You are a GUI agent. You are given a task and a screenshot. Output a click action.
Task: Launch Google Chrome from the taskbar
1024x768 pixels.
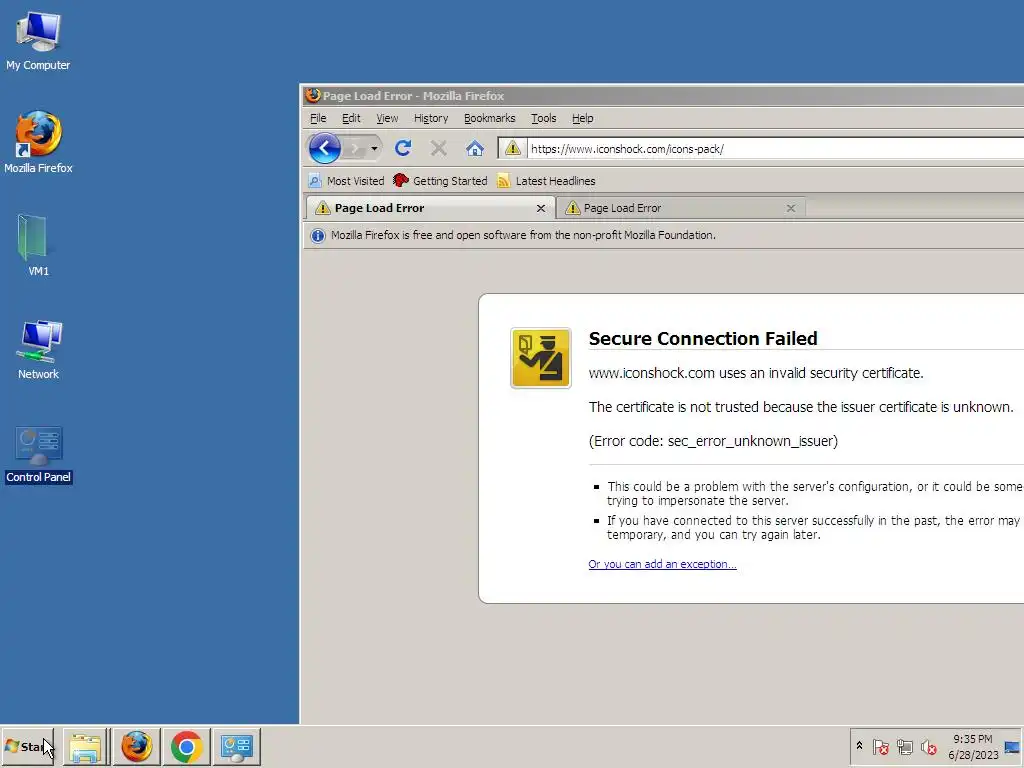click(x=186, y=746)
